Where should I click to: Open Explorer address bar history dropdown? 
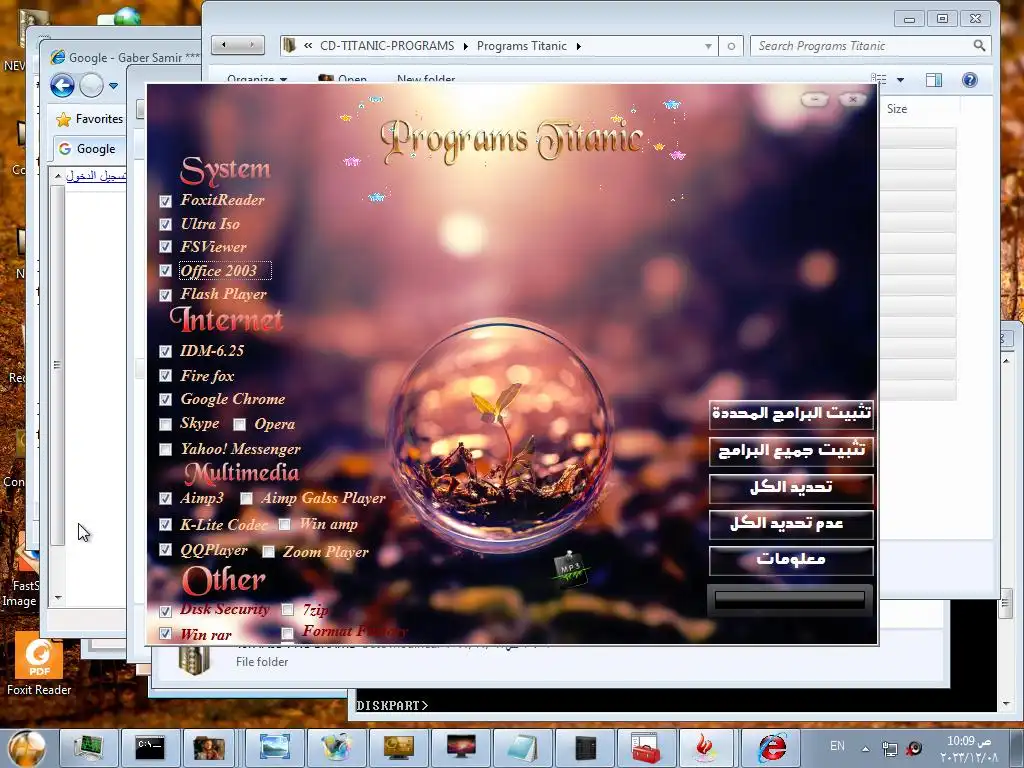point(708,46)
